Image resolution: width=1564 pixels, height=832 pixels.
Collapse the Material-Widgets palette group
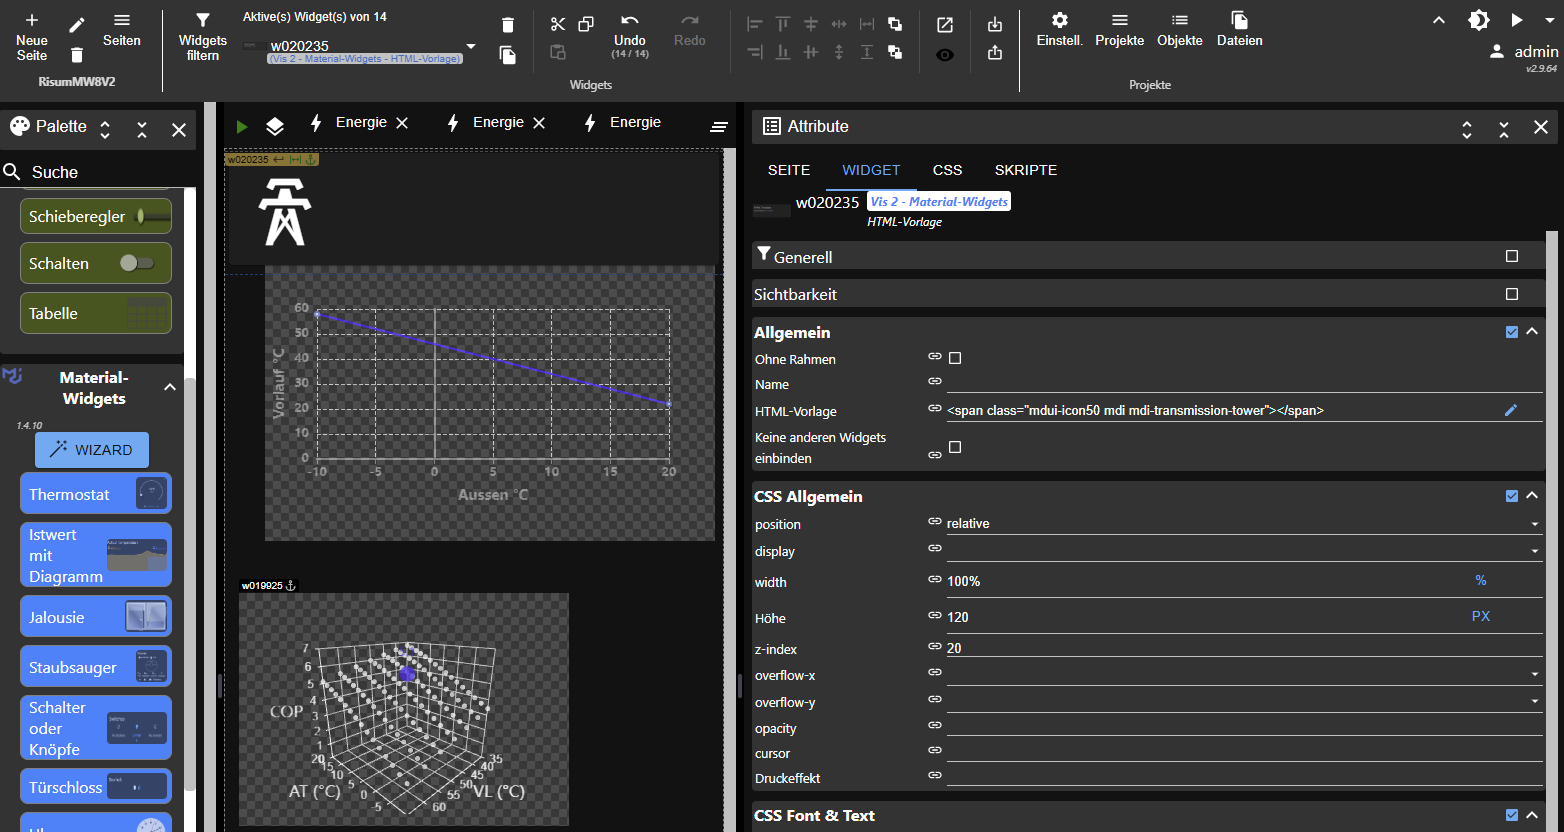tap(170, 387)
